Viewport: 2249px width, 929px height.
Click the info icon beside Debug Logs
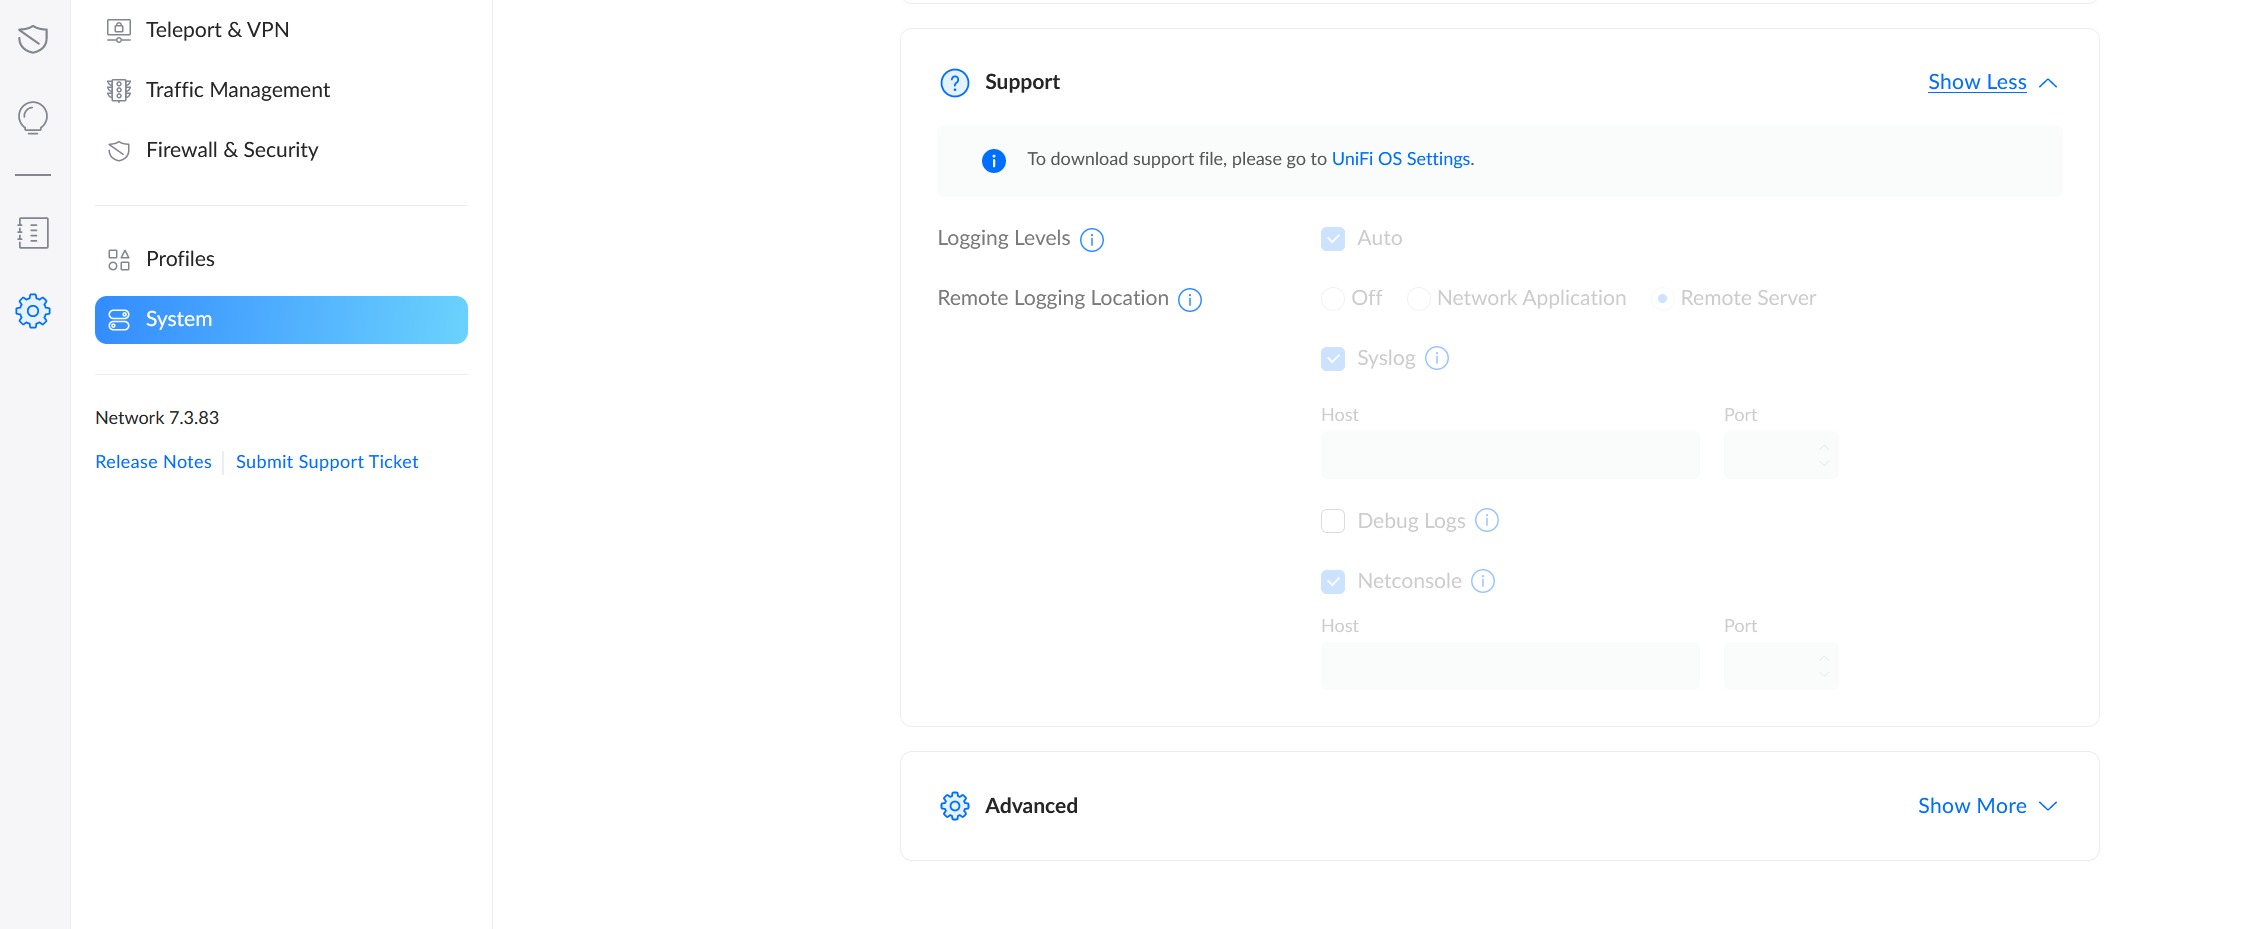point(1487,520)
